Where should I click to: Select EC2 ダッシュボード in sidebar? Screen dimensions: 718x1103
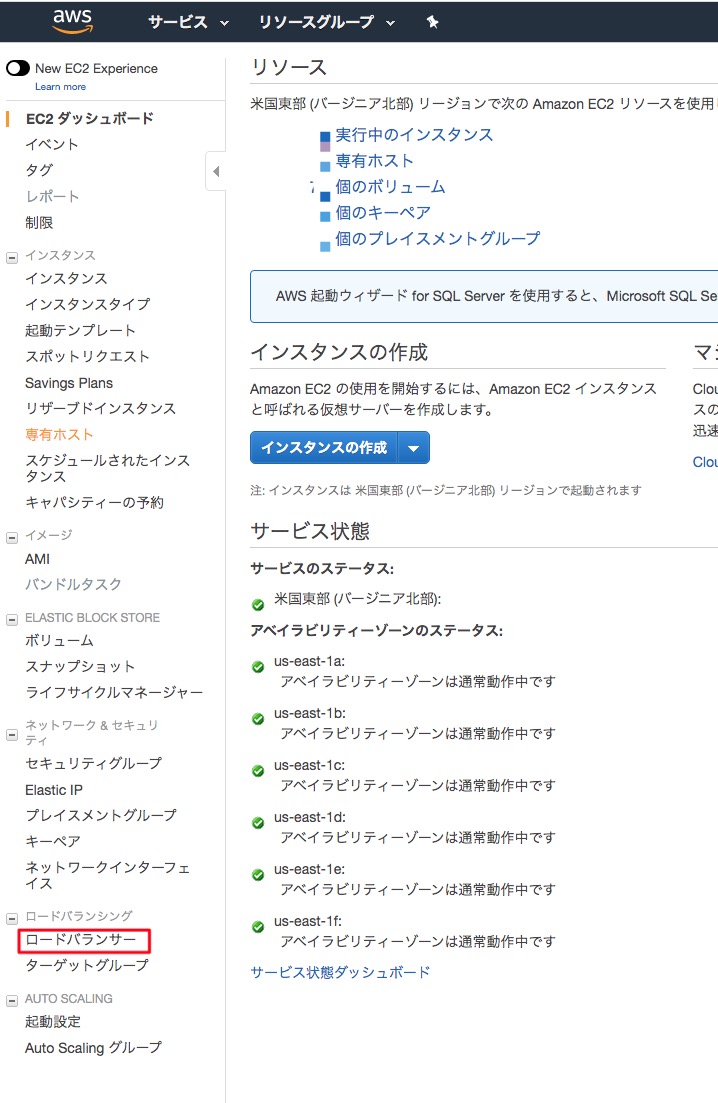(x=89, y=118)
